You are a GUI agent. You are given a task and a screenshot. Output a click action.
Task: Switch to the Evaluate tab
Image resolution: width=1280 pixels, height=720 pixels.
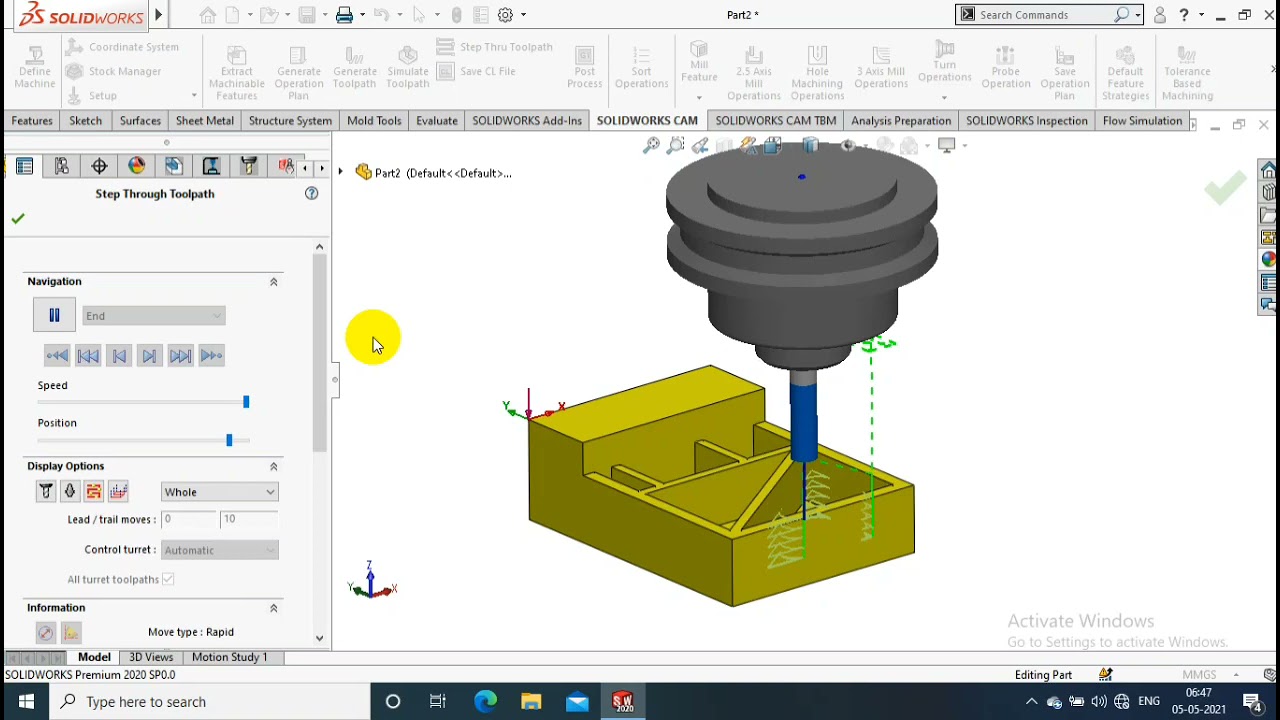coord(437,121)
